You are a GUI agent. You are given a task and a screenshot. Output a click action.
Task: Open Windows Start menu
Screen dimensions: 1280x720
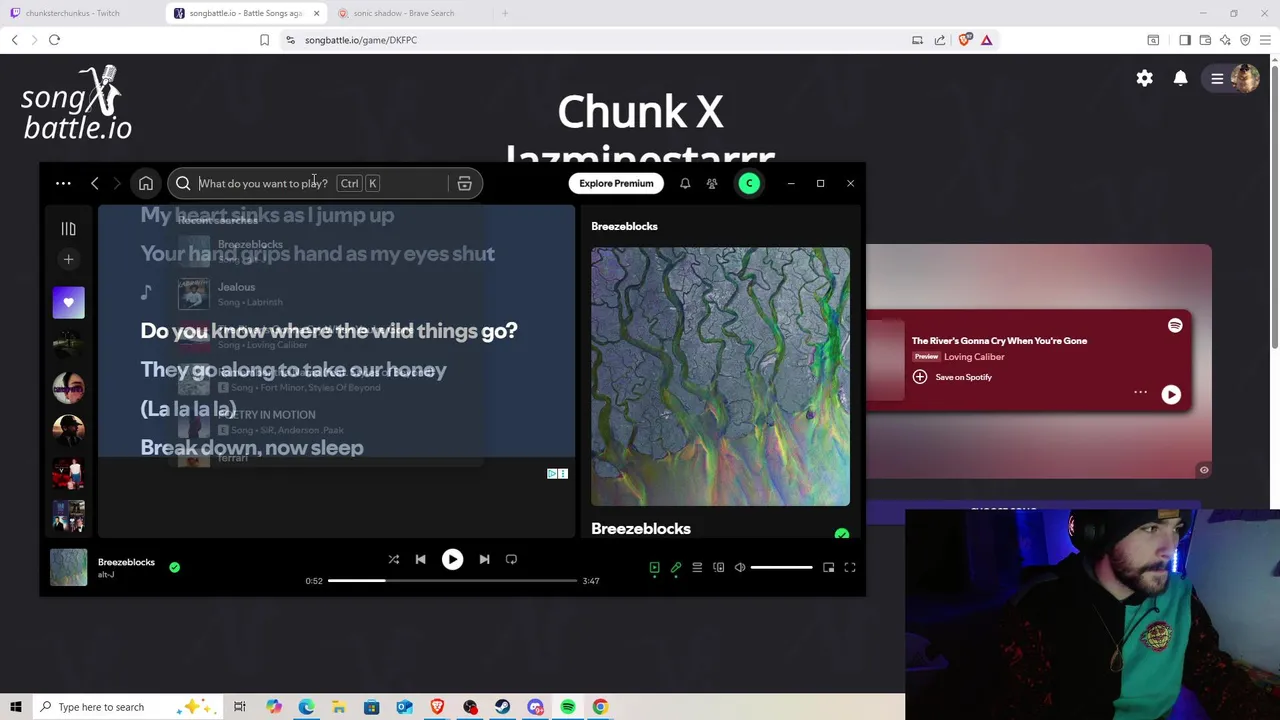tap(15, 707)
